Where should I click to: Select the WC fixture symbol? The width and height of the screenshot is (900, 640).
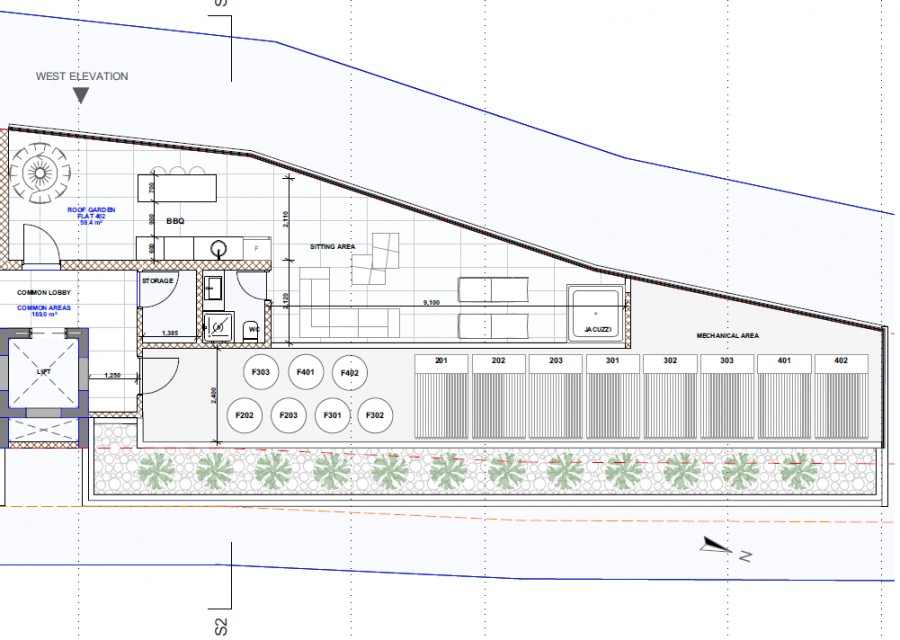pos(251,330)
